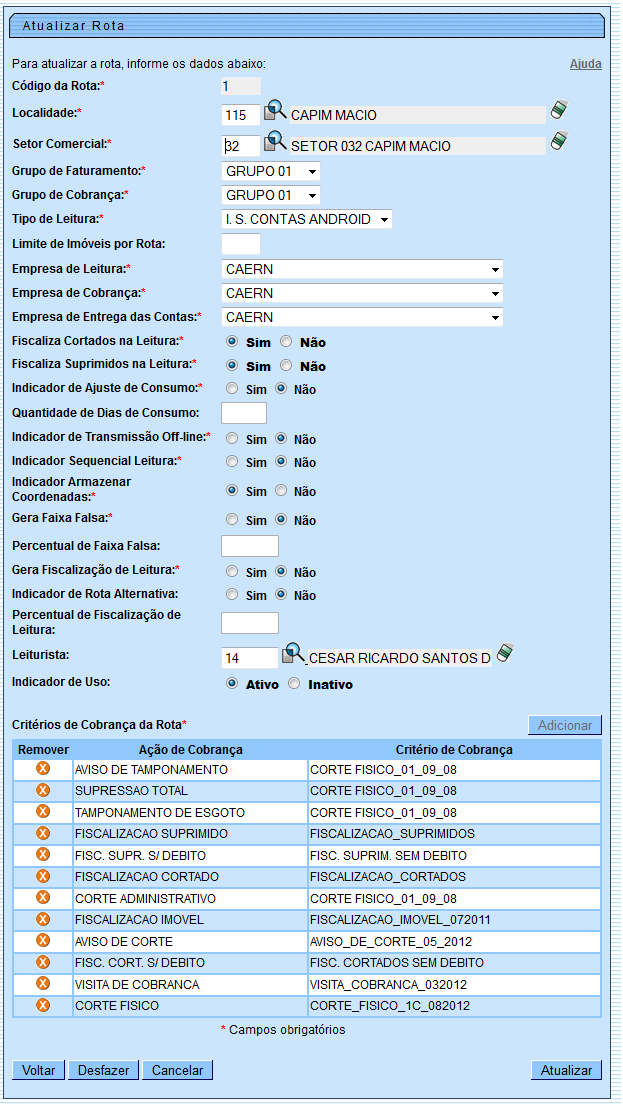The image size is (623, 1119).
Task: Clear Localidade field with eraser icon
Action: click(559, 110)
